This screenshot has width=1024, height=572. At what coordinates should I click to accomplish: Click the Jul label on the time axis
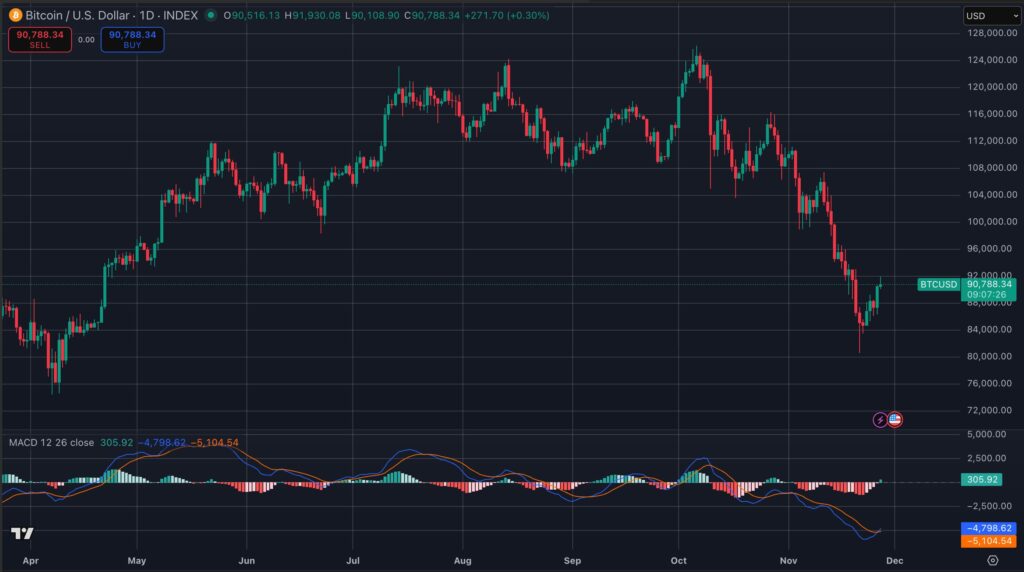(353, 560)
